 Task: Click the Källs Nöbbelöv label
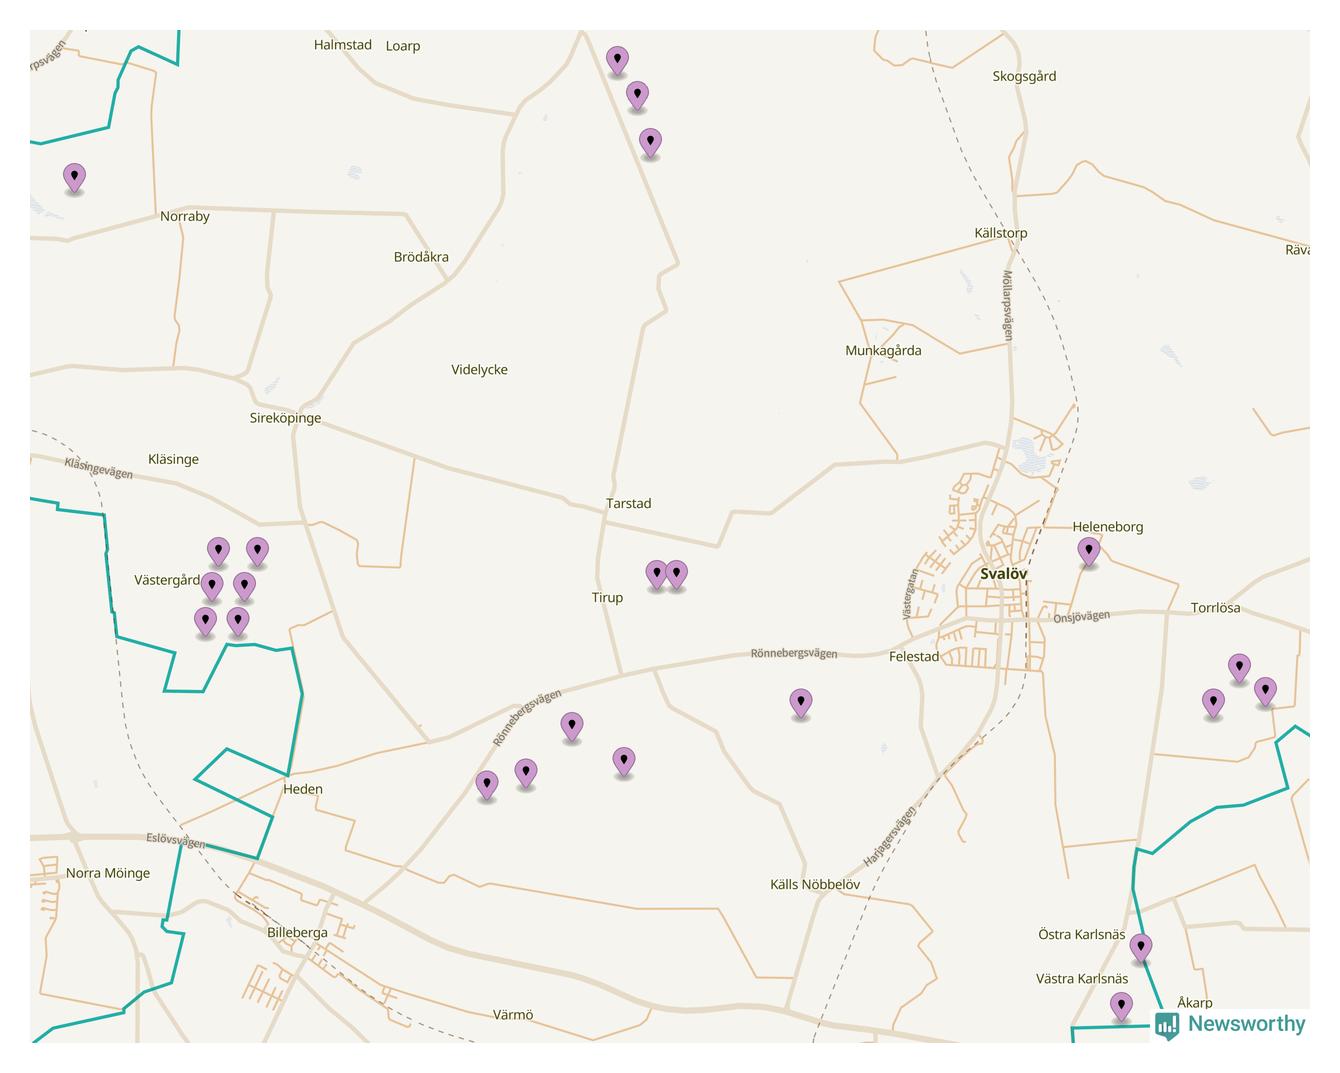click(814, 885)
